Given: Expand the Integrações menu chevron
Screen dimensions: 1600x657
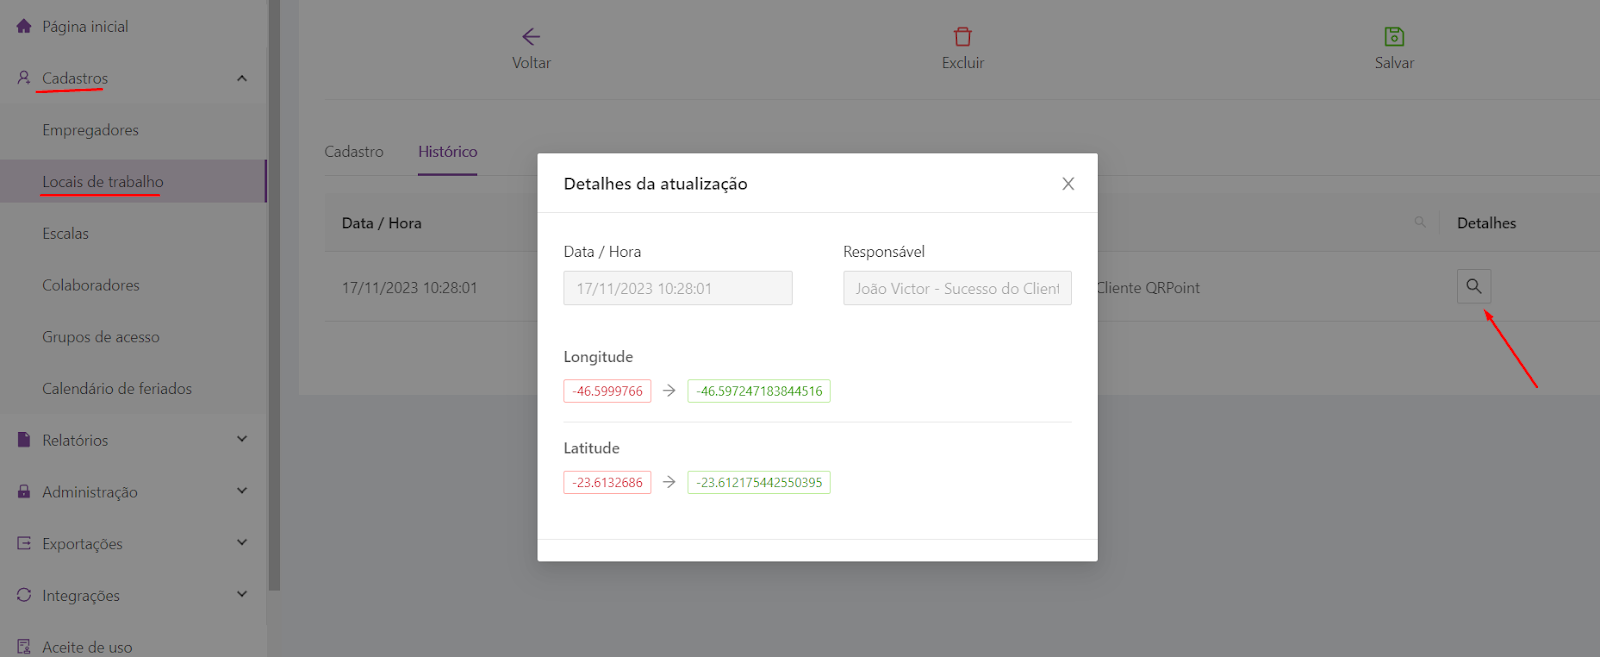Looking at the screenshot, I should click(242, 595).
